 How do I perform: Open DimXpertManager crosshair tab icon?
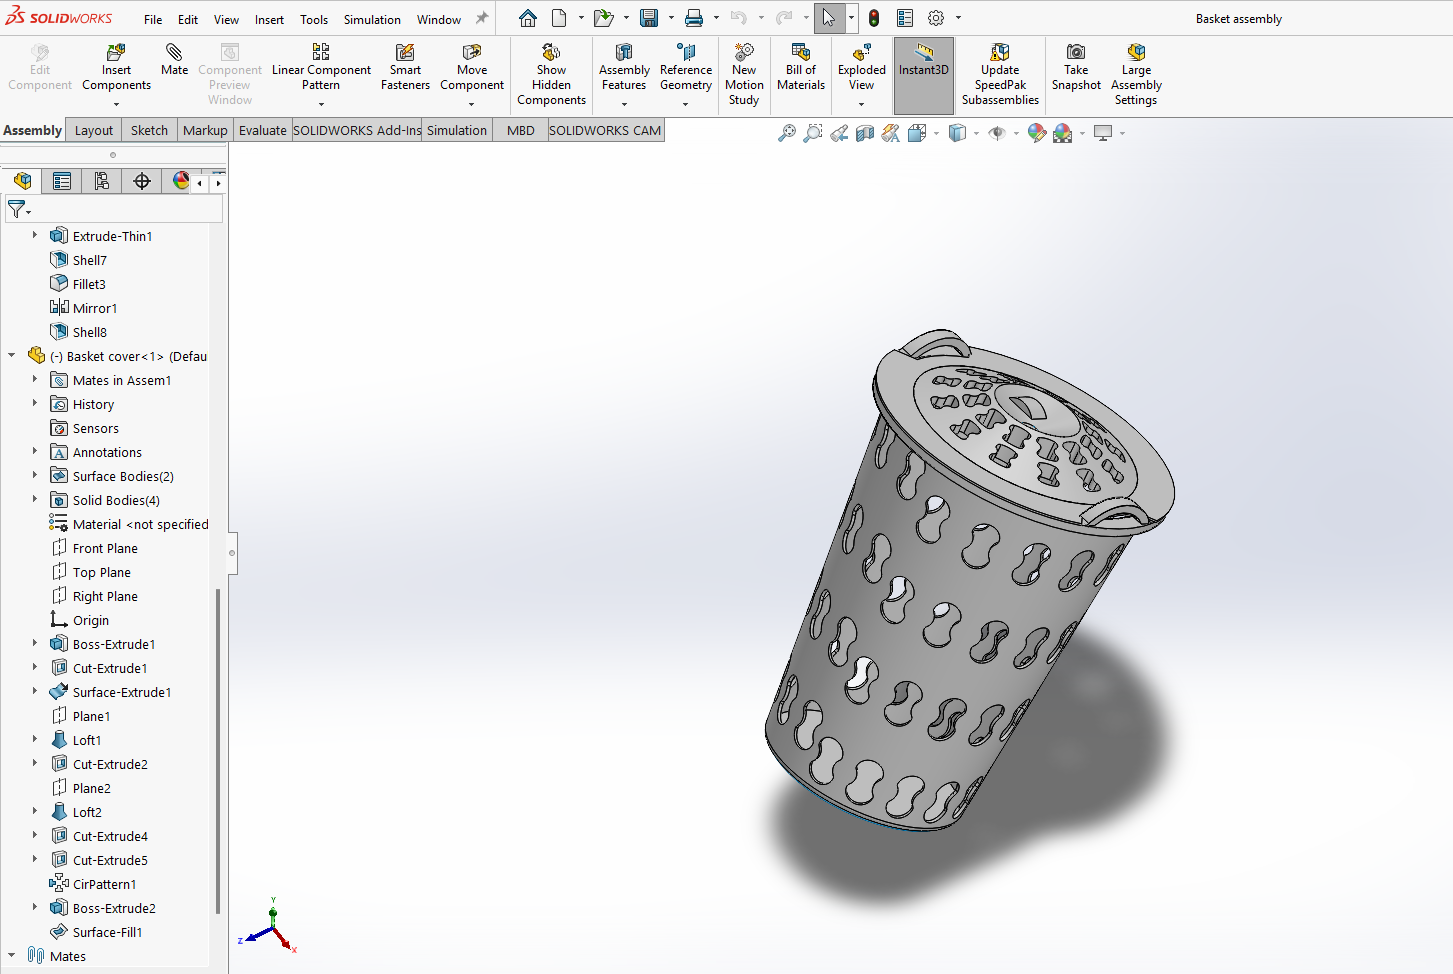point(142,181)
